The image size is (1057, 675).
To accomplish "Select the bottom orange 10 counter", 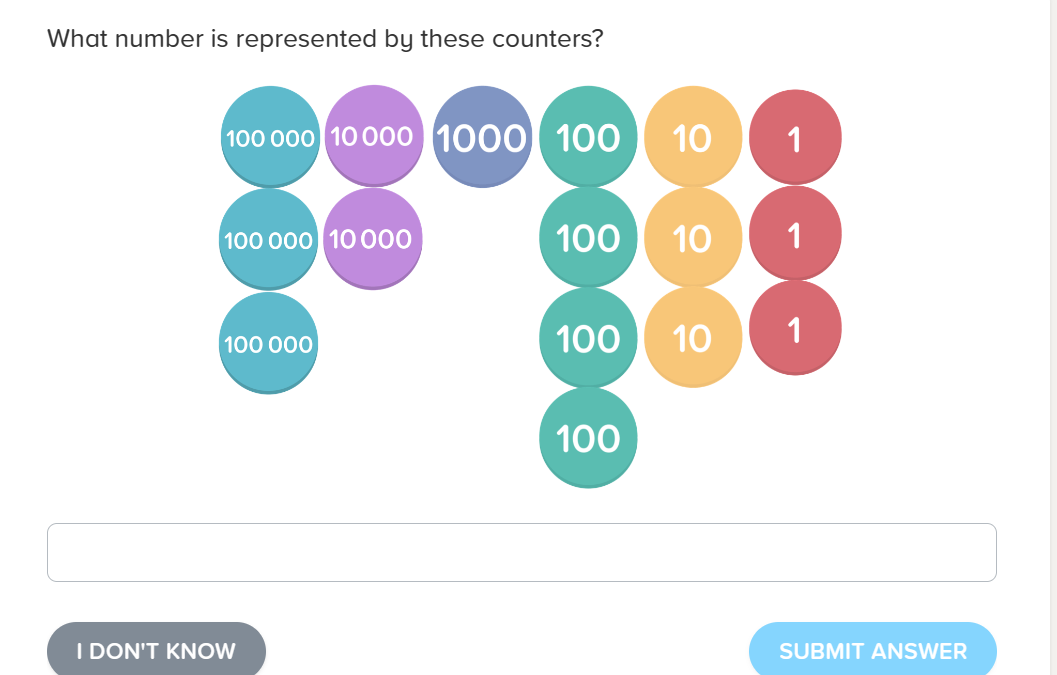I will tap(692, 338).
